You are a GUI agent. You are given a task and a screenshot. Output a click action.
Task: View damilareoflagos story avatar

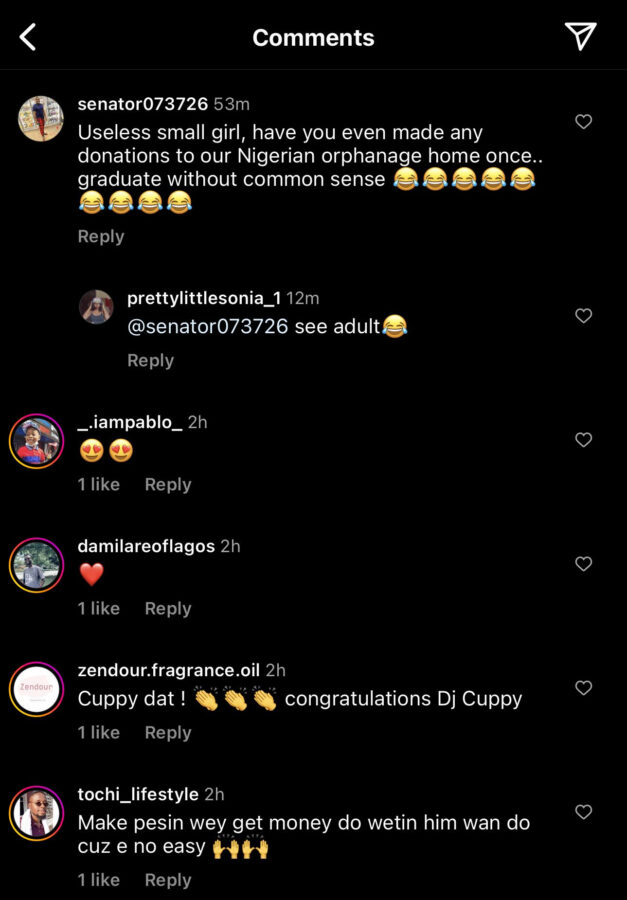click(x=37, y=565)
